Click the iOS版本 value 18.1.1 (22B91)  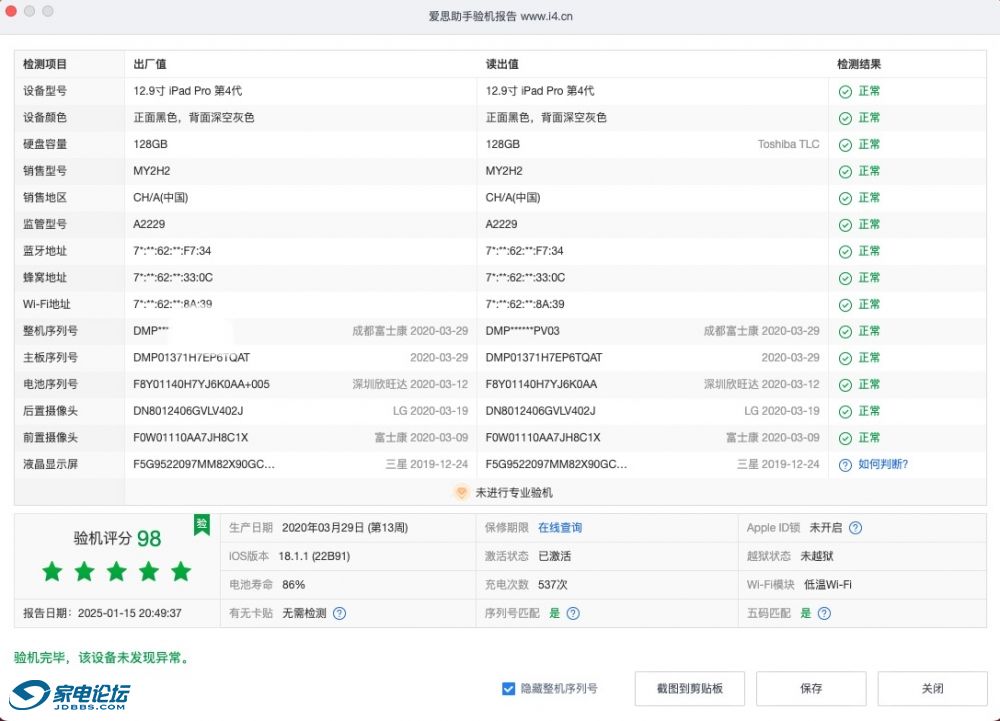click(x=314, y=556)
